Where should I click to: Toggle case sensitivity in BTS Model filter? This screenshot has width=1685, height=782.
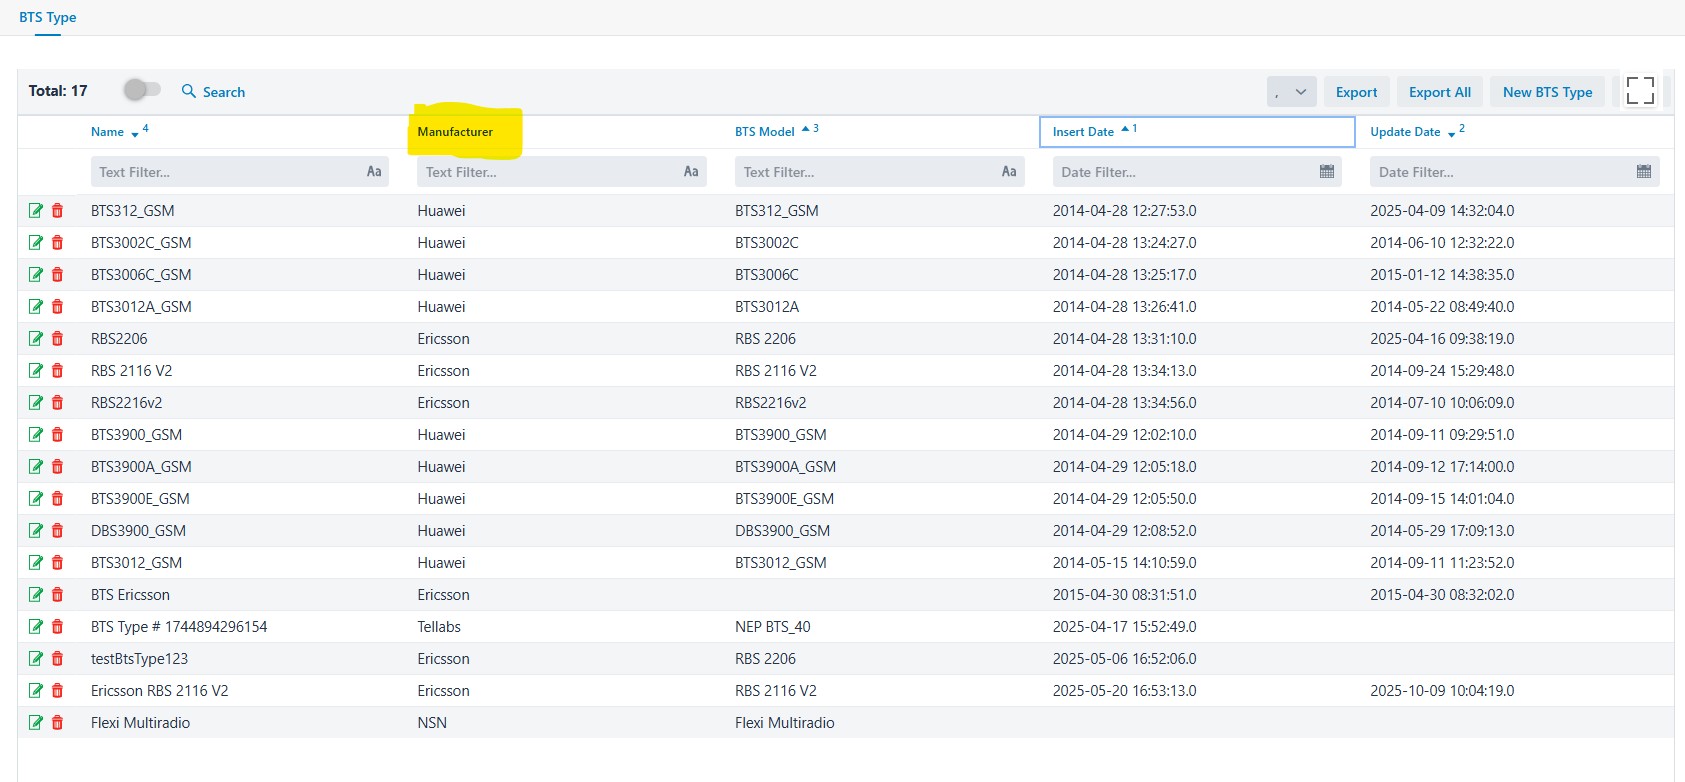click(1009, 172)
